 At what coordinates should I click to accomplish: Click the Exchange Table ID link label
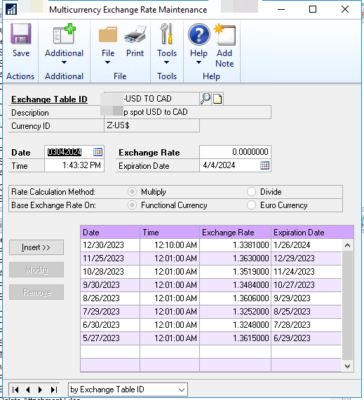49,99
